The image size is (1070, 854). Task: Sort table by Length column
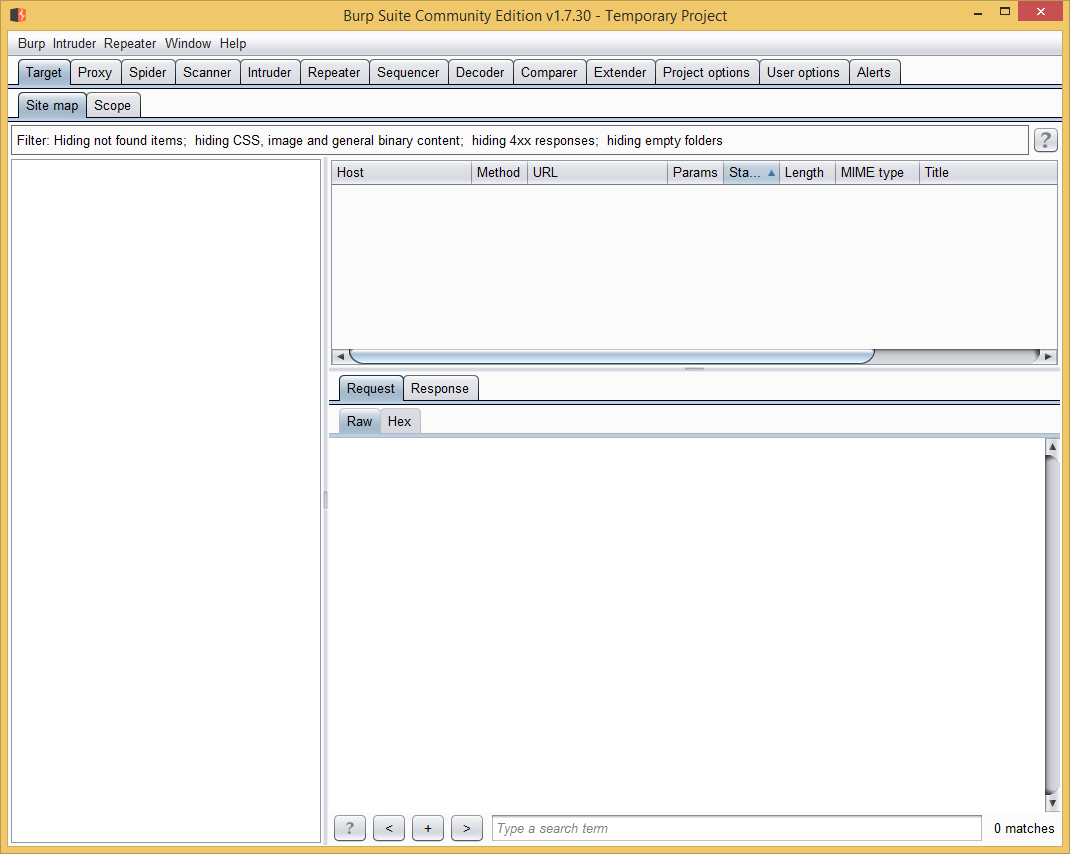pyautogui.click(x=807, y=173)
